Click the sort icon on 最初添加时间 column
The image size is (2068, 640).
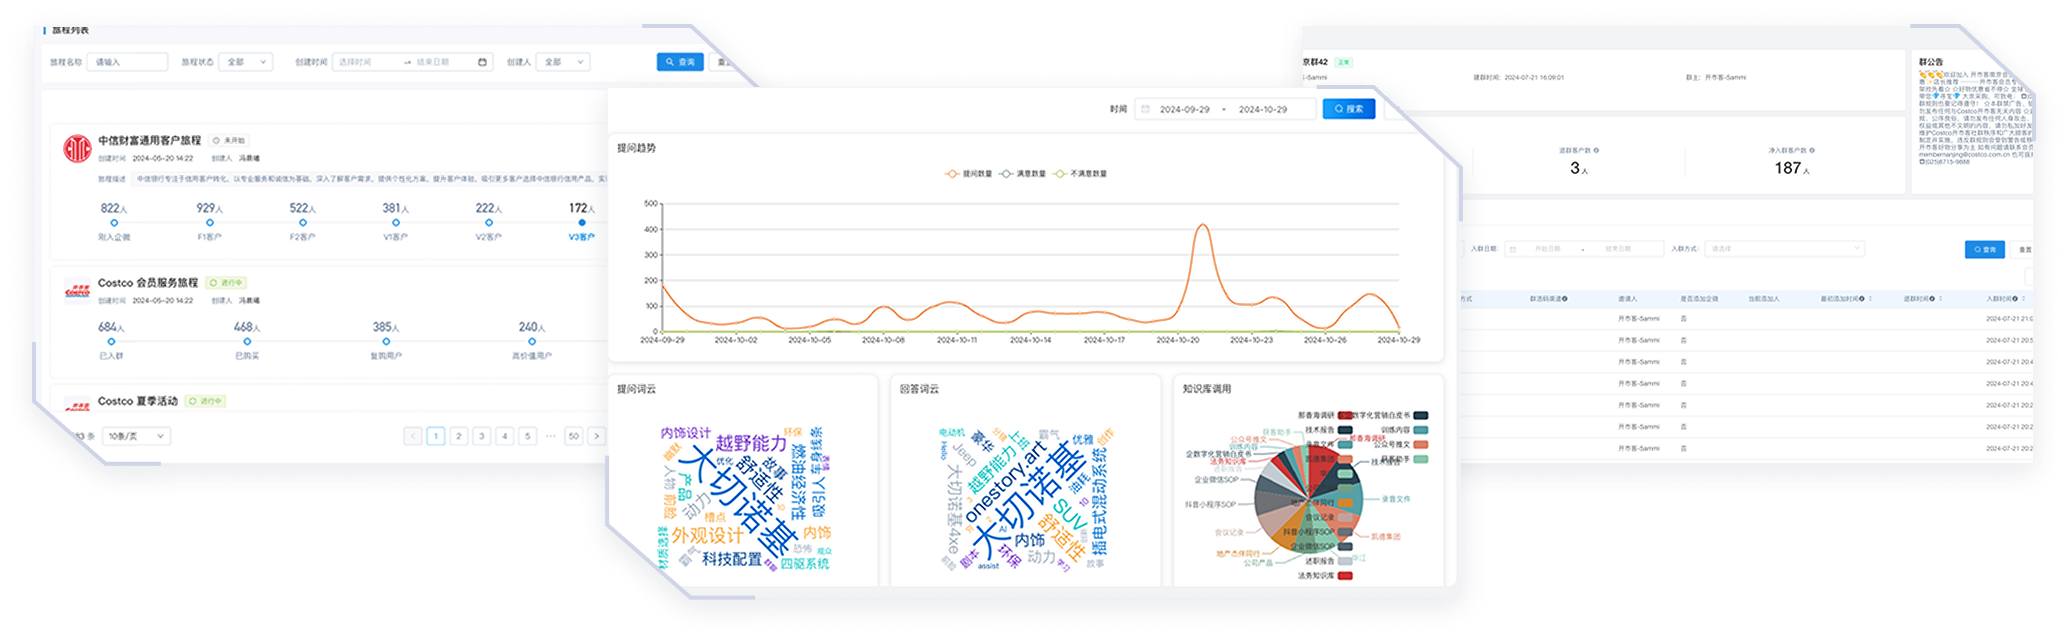(1871, 299)
